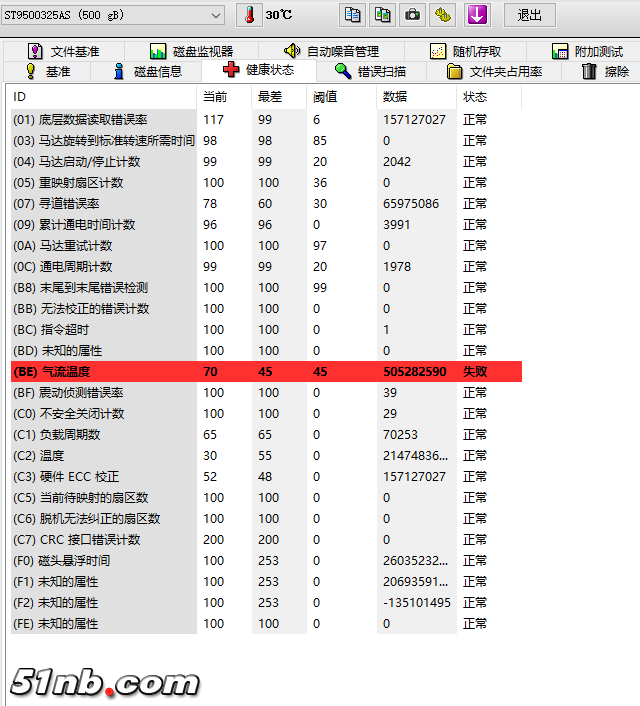Open the 自动噪音管理 tab
This screenshot has width=640, height=706.
[x=331, y=51]
